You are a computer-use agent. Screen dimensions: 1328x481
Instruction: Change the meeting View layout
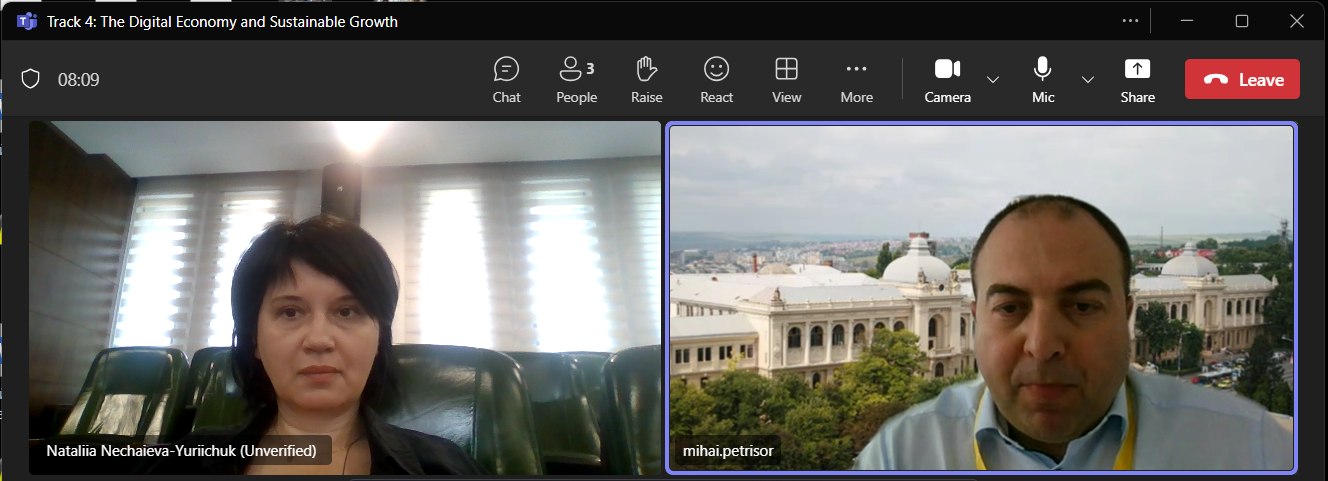click(786, 80)
